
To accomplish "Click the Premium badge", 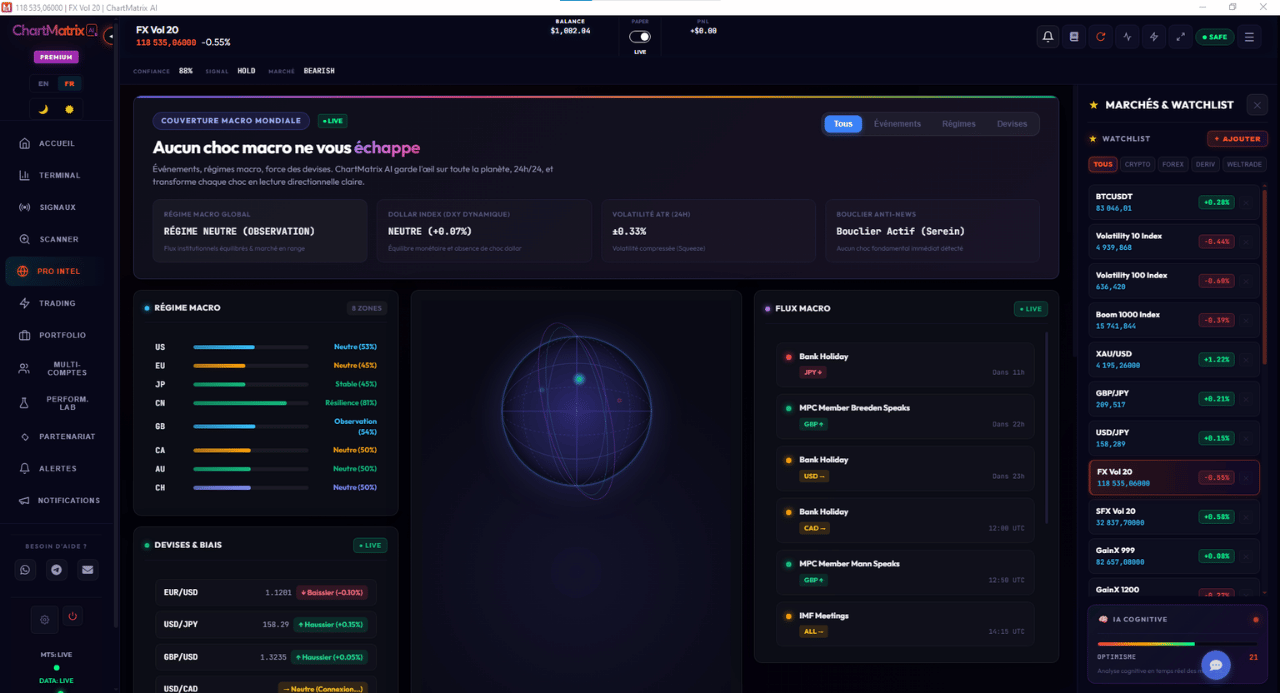I will pyautogui.click(x=56, y=57).
